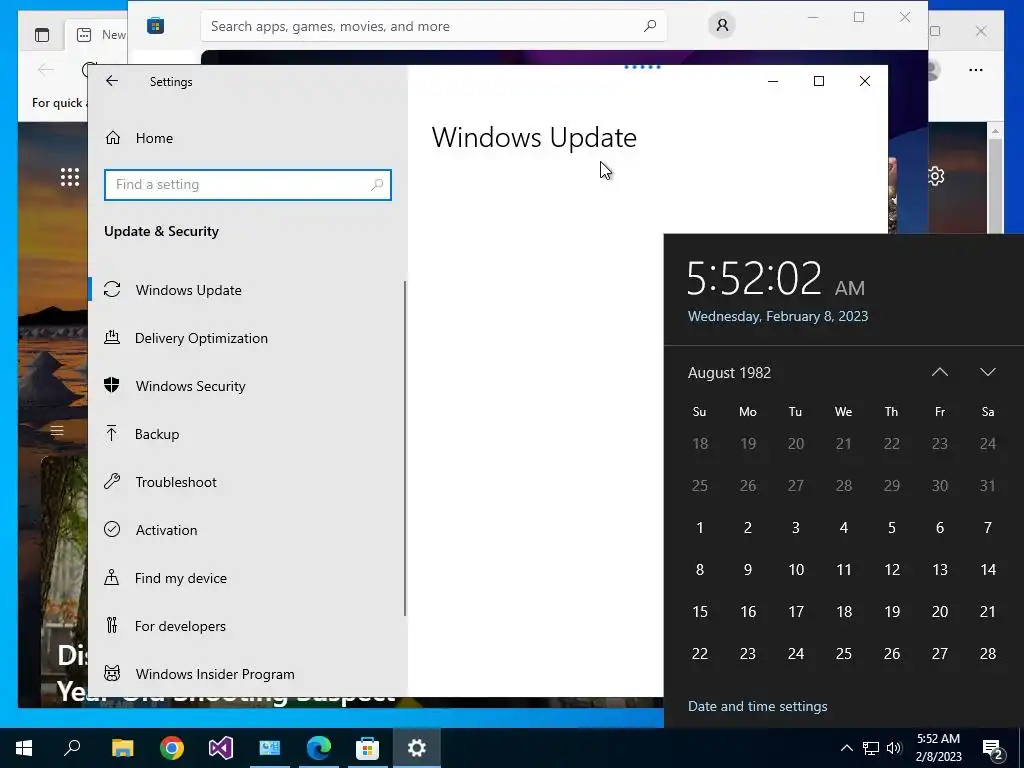
Task: Select August 10 in the calendar
Action: [x=795, y=569]
